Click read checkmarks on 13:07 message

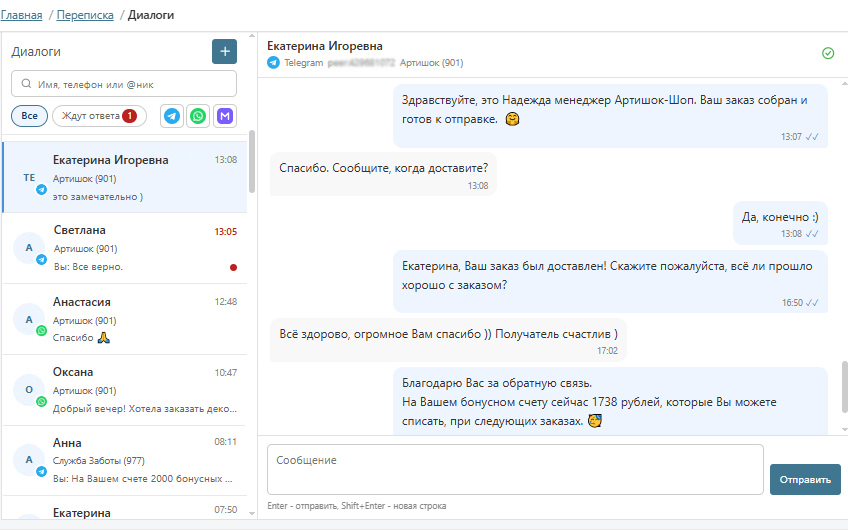812,137
